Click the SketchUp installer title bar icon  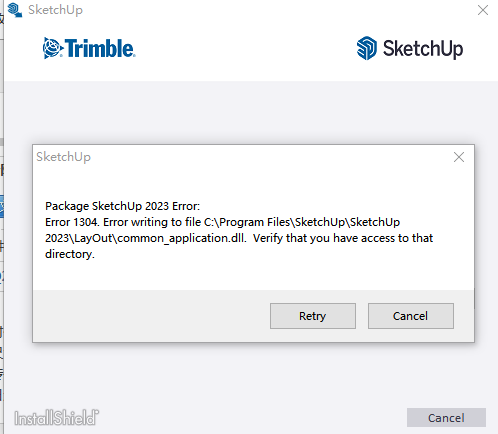[x=15, y=10]
